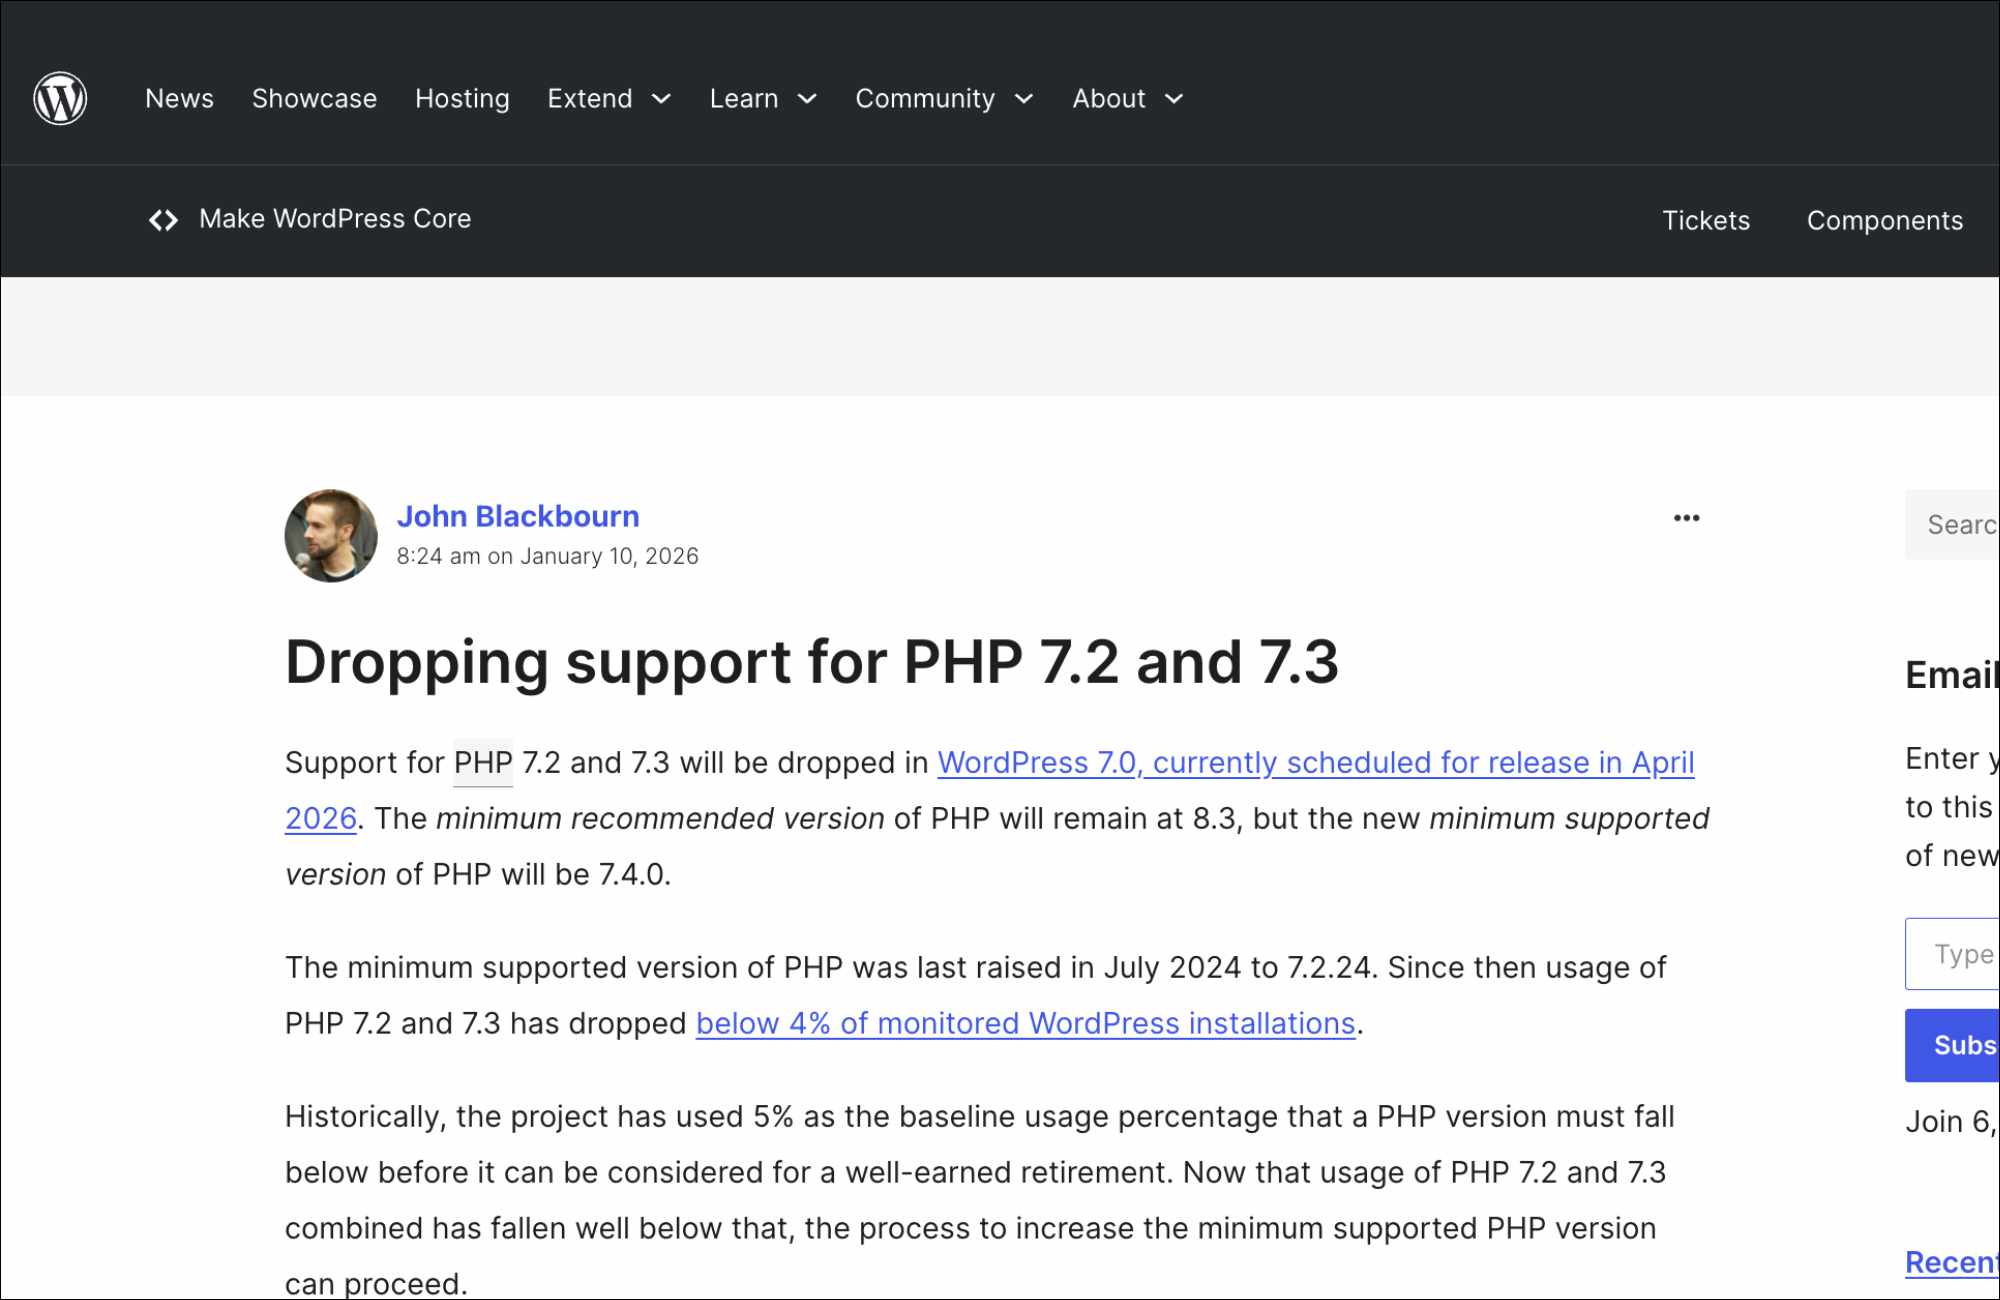The image size is (2000, 1300).
Task: Click the WordPress logo in the header
Action: coord(62,98)
